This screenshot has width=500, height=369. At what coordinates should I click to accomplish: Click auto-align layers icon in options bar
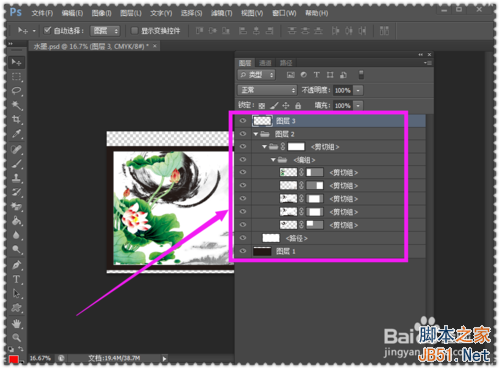click(384, 31)
